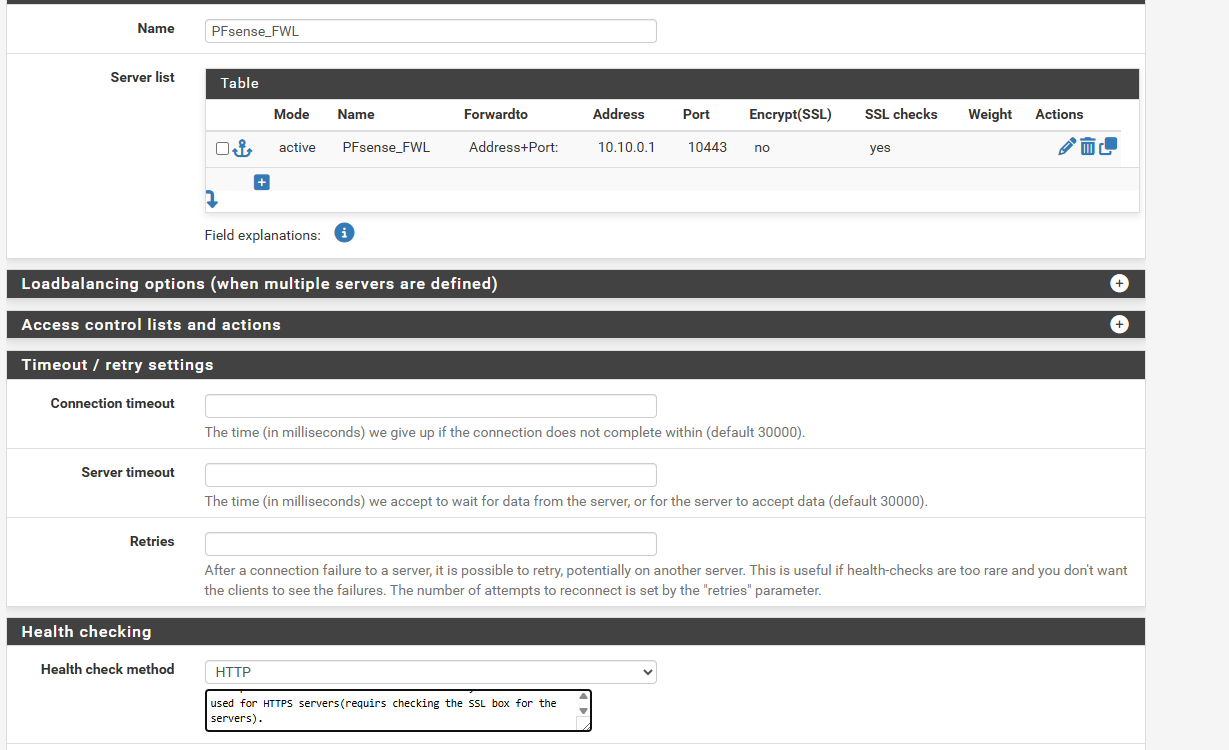Click the 'active' mode cell
1229x750 pixels.
tap(297, 147)
